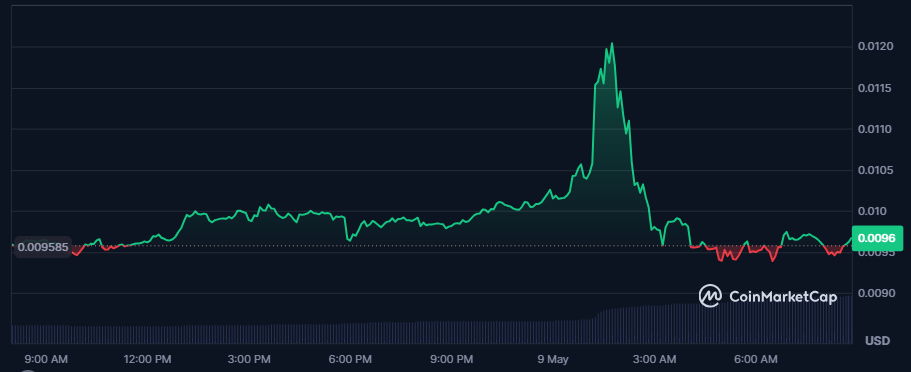
Task: Click the 12:00 PM time label
Action: (147, 359)
